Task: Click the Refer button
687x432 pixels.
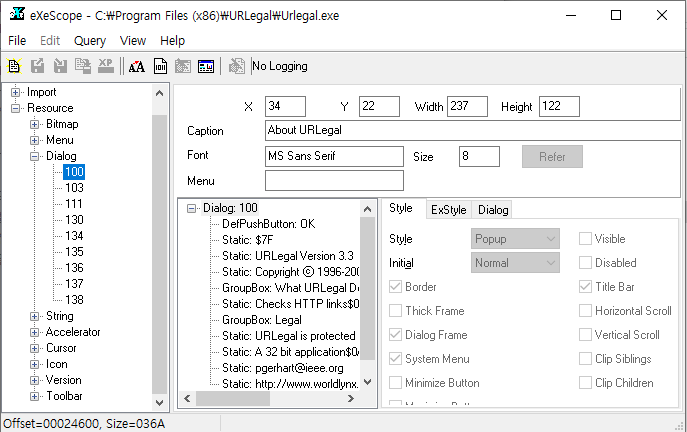Action: coord(552,156)
